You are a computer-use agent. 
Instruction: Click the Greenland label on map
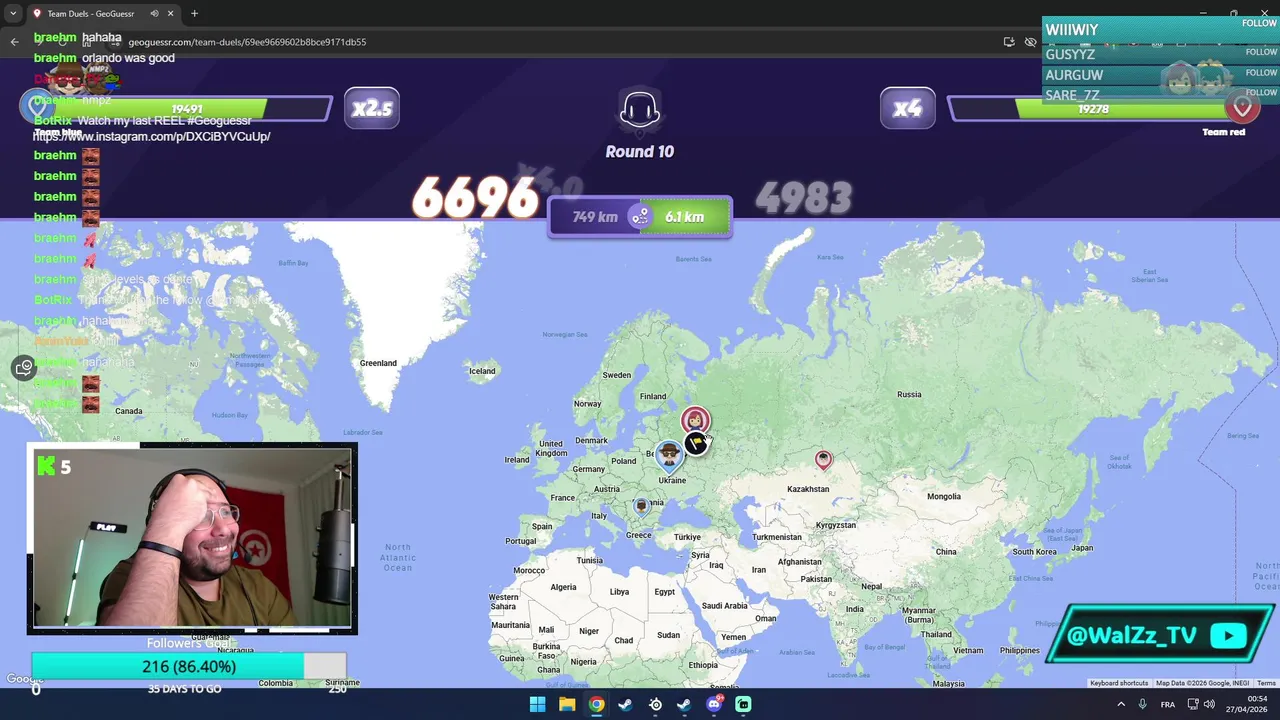coord(378,363)
